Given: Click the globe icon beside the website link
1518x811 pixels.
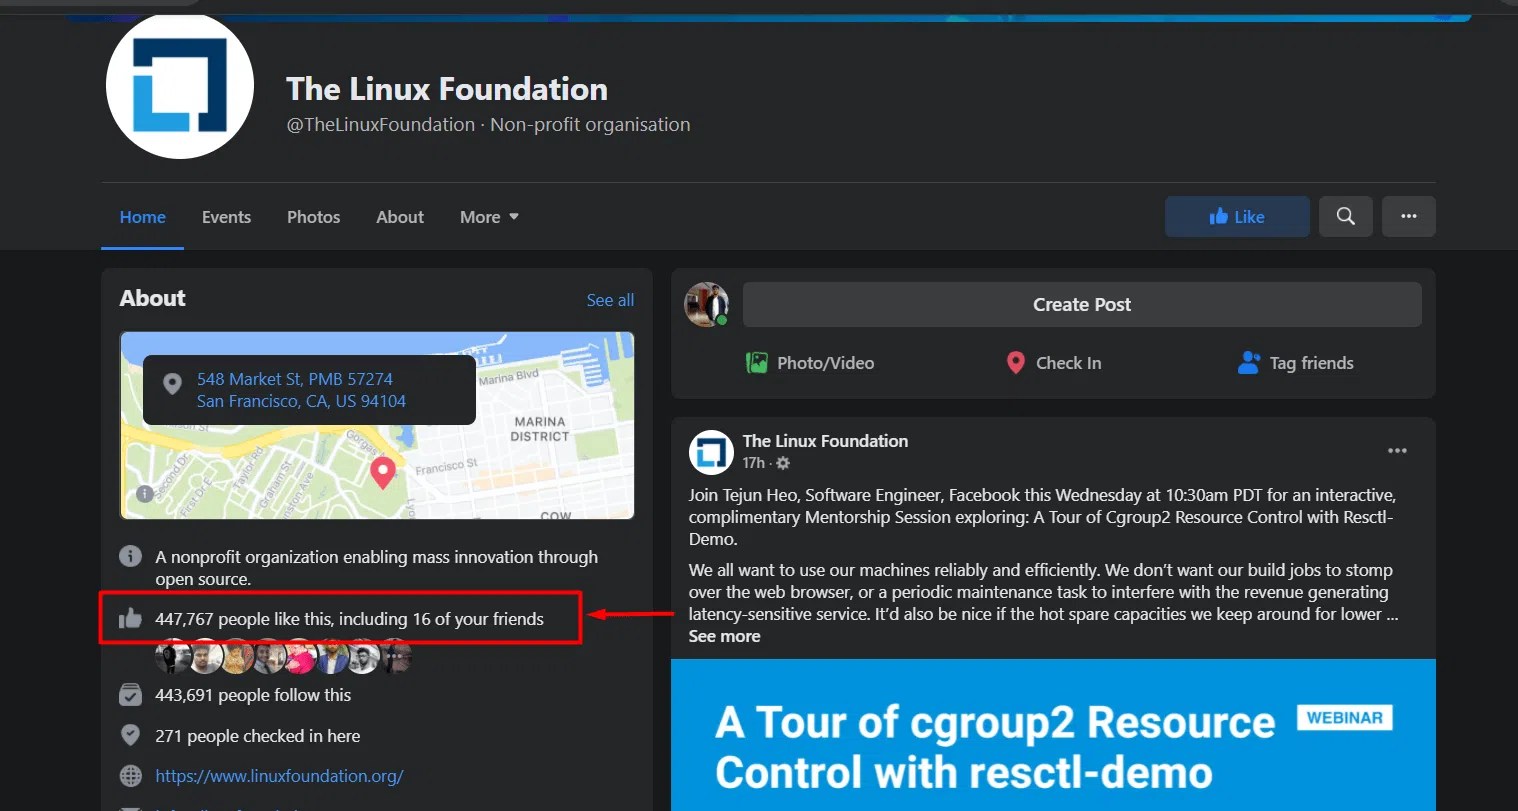Looking at the screenshot, I should tap(130, 775).
